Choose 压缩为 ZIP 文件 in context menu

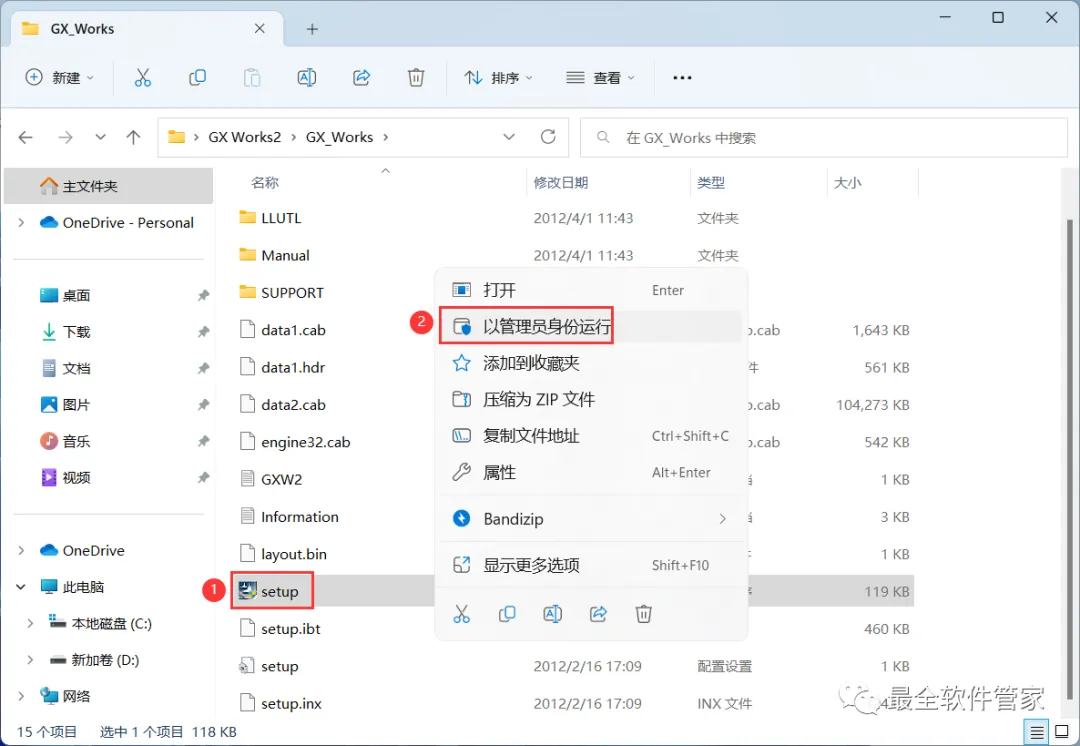(591, 400)
